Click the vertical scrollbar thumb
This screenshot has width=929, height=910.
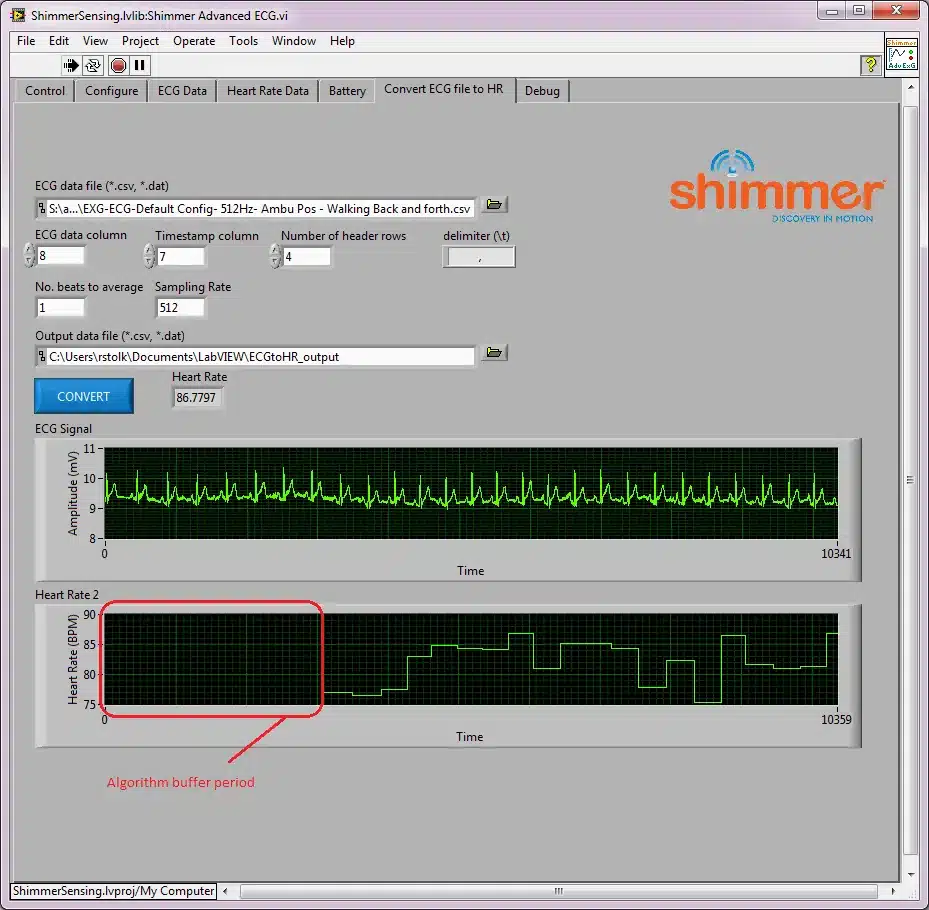pos(911,480)
